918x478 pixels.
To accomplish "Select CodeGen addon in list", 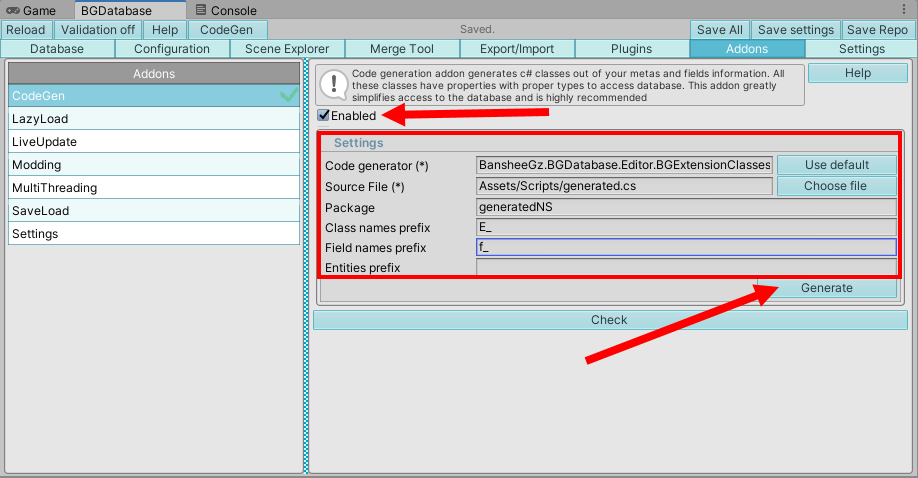I will pyautogui.click(x=154, y=95).
